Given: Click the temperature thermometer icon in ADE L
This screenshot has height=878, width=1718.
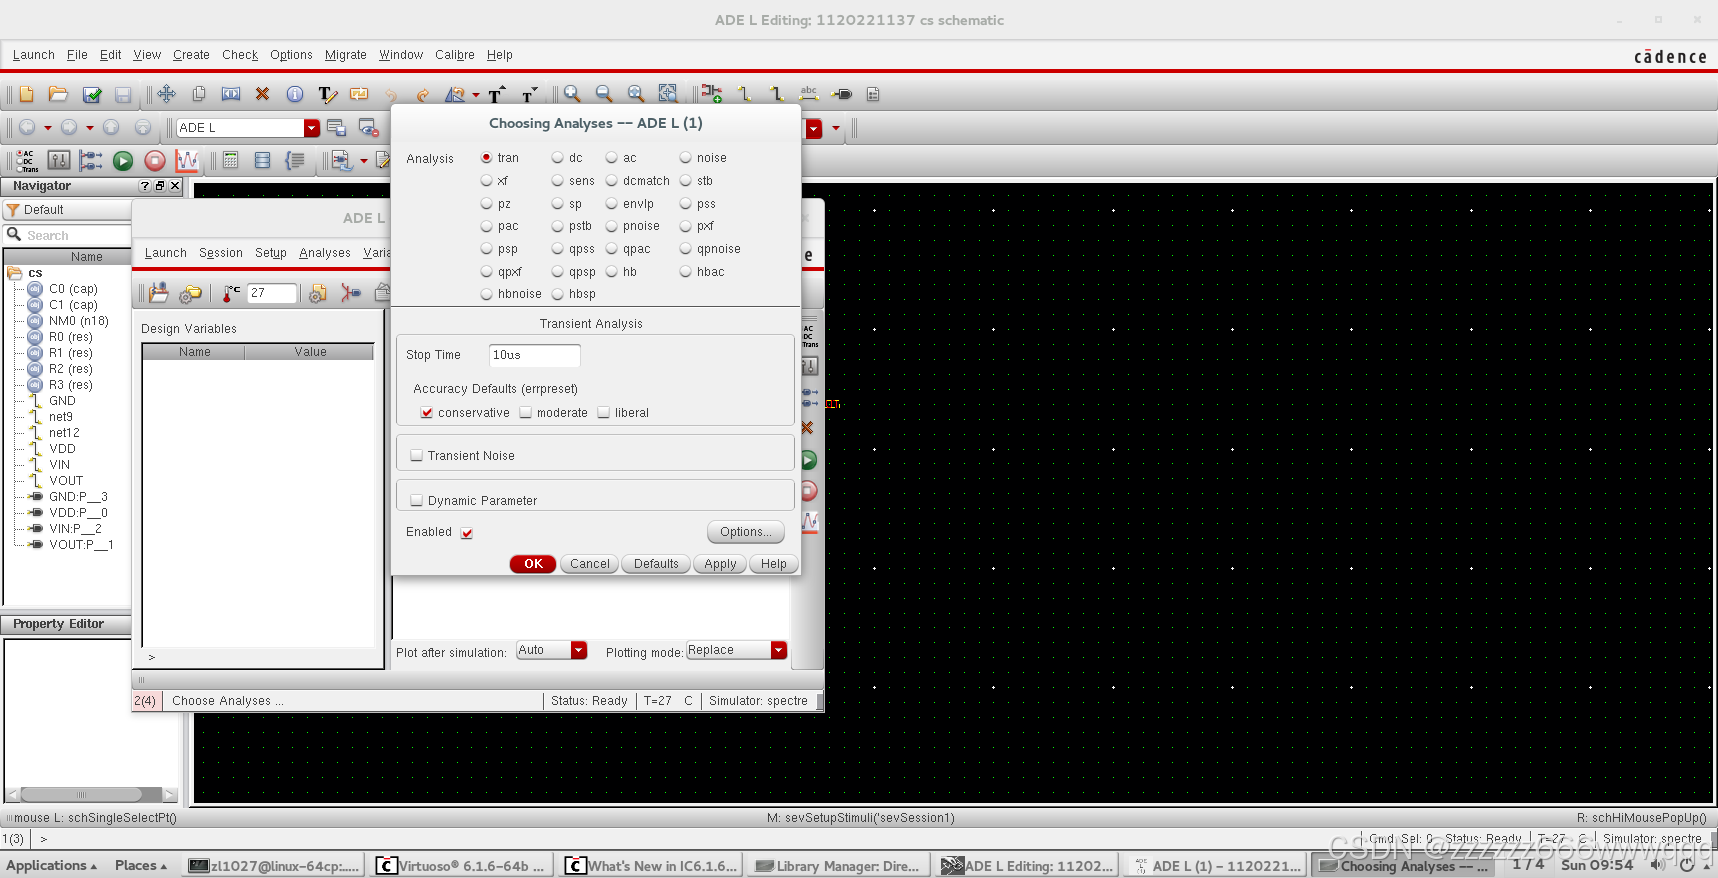Looking at the screenshot, I should [x=231, y=293].
